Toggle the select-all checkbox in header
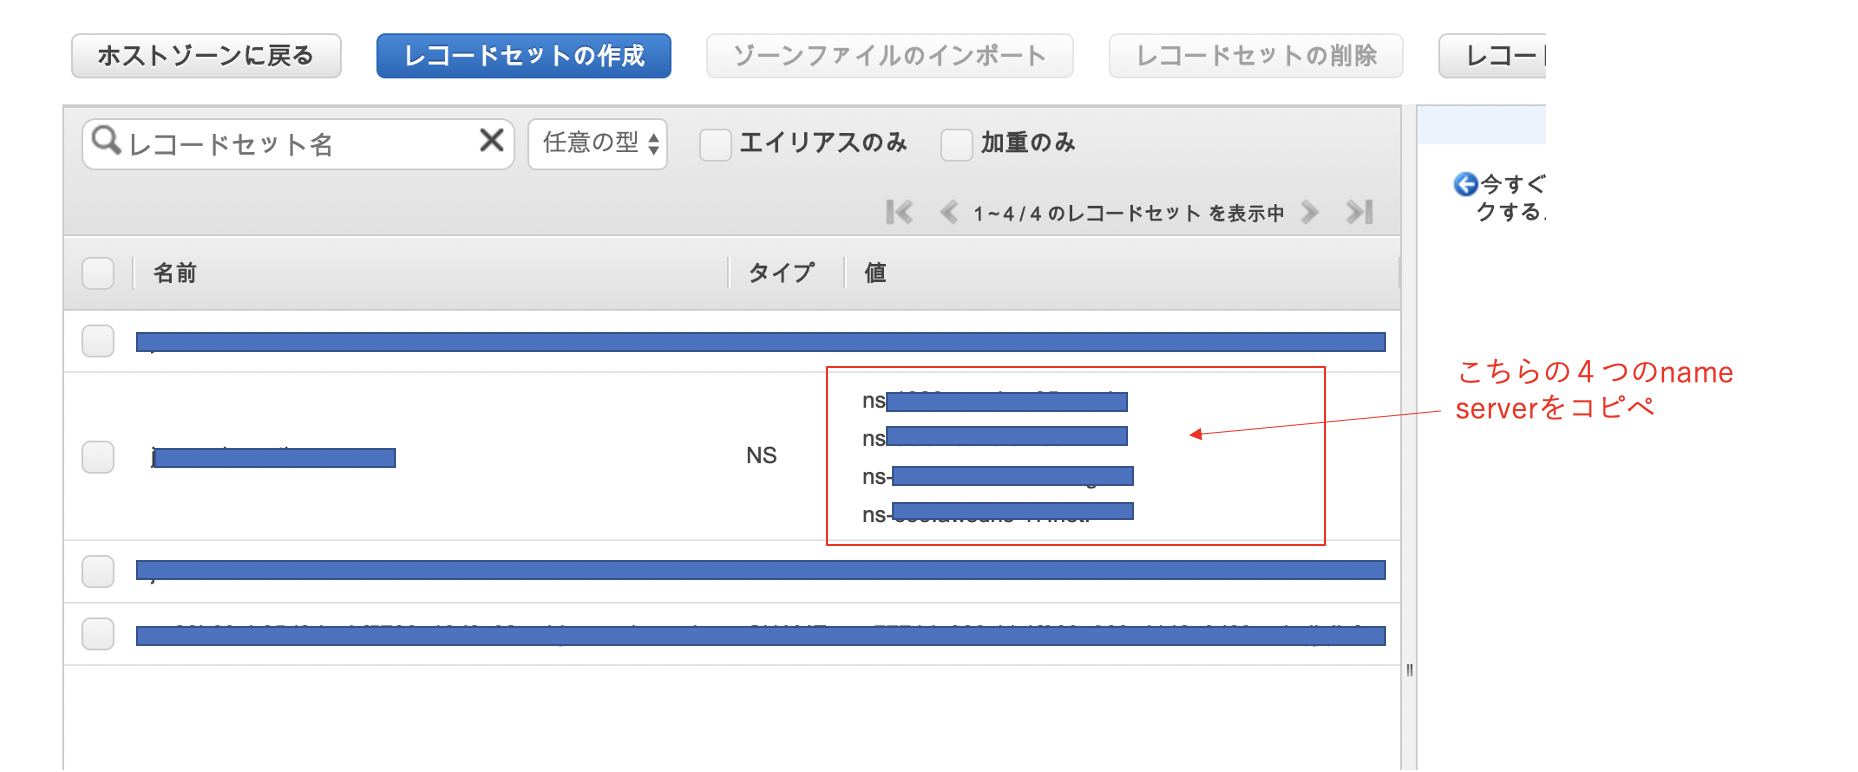This screenshot has width=1858, height=772. tap(98, 273)
